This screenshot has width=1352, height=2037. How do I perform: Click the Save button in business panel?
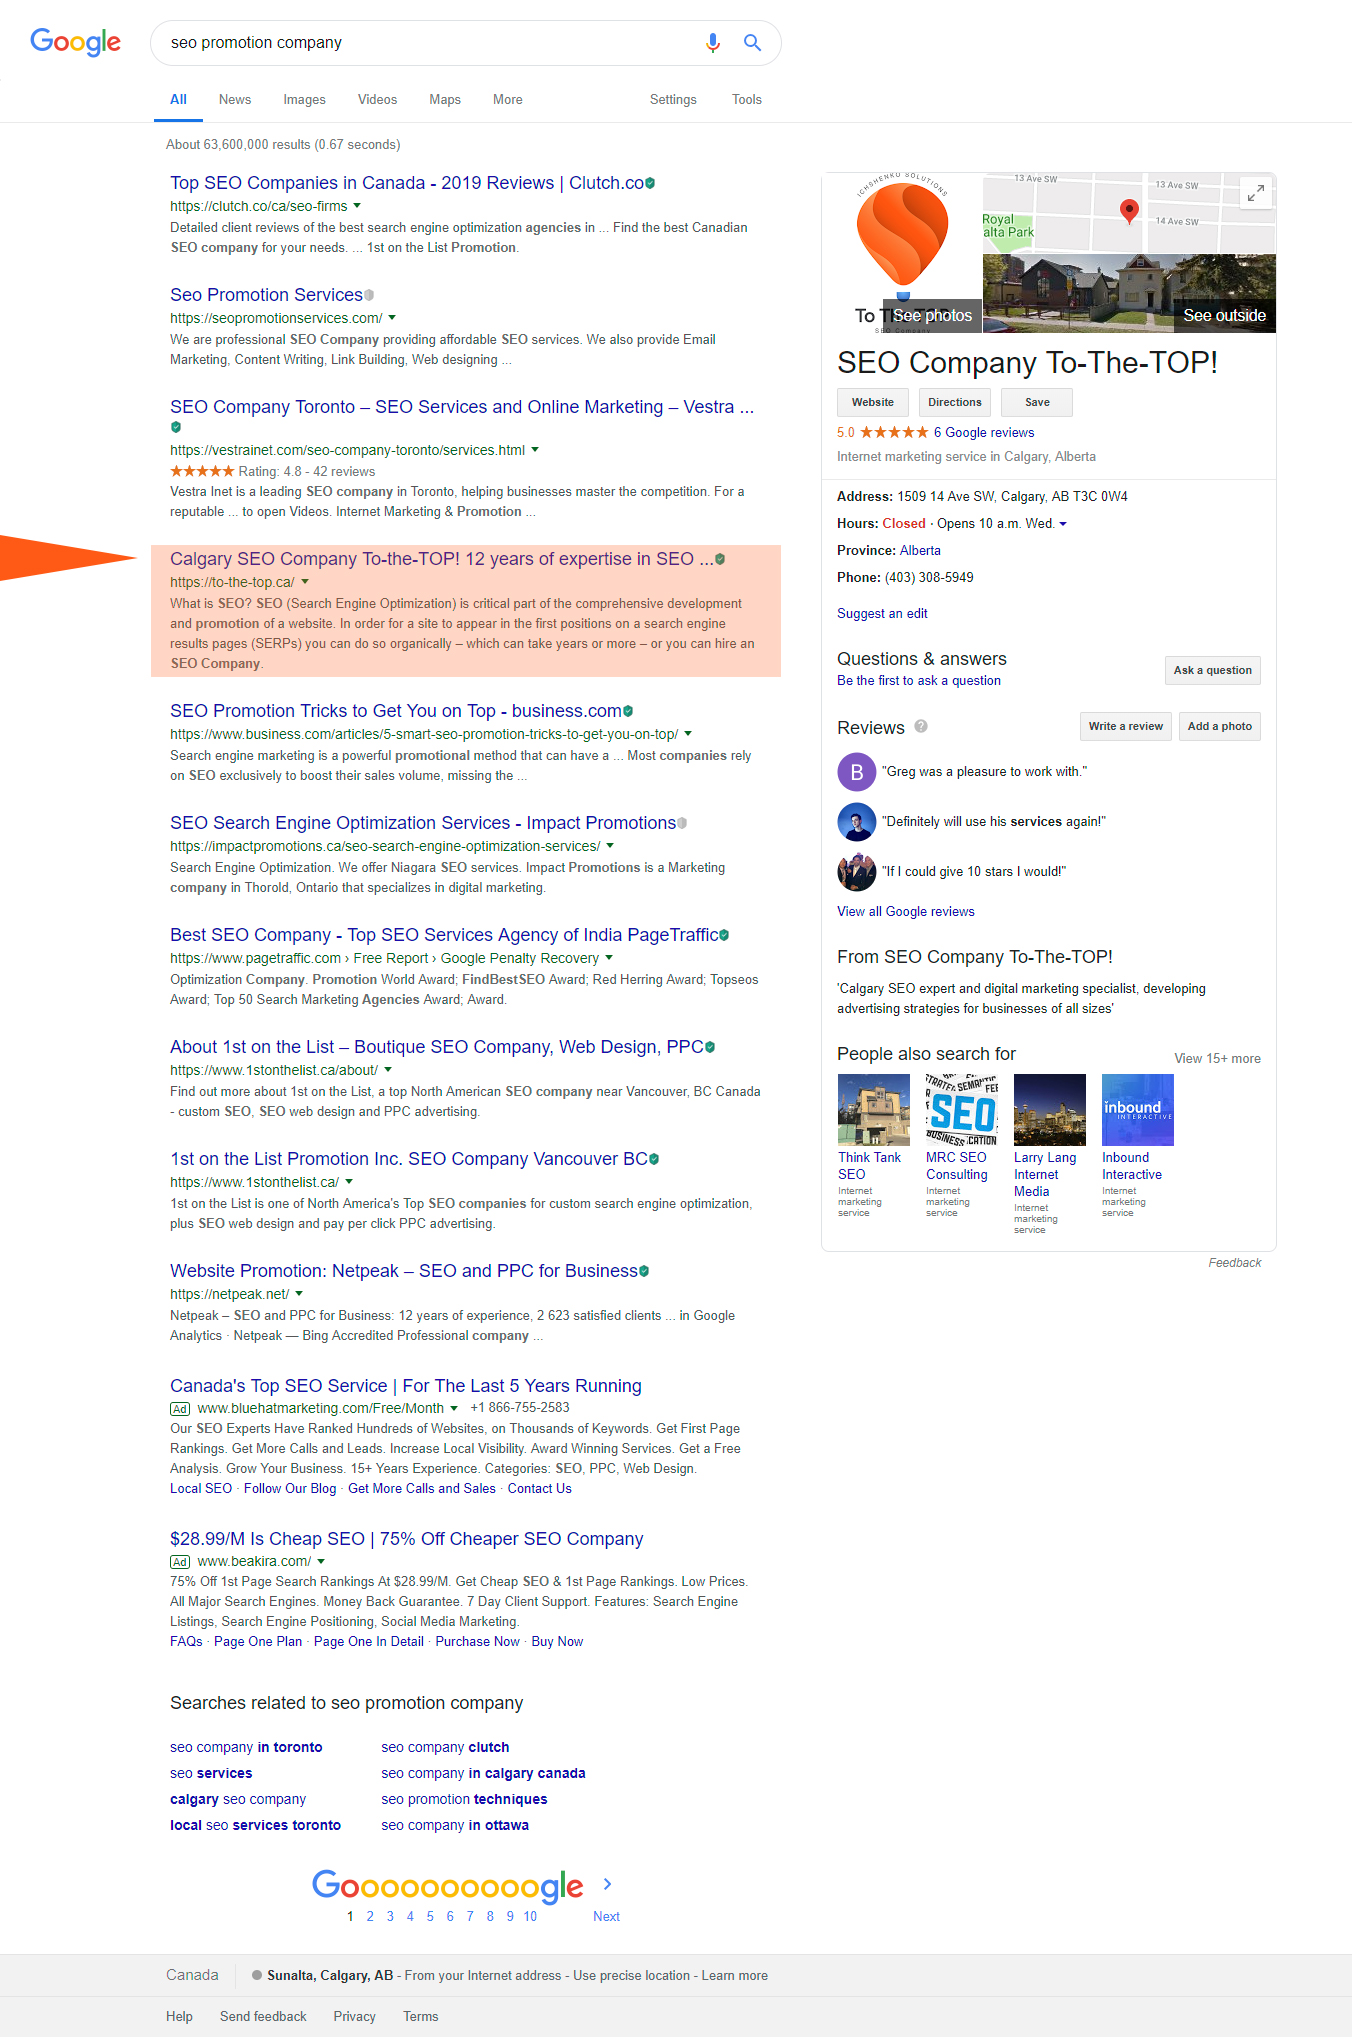pyautogui.click(x=1037, y=402)
